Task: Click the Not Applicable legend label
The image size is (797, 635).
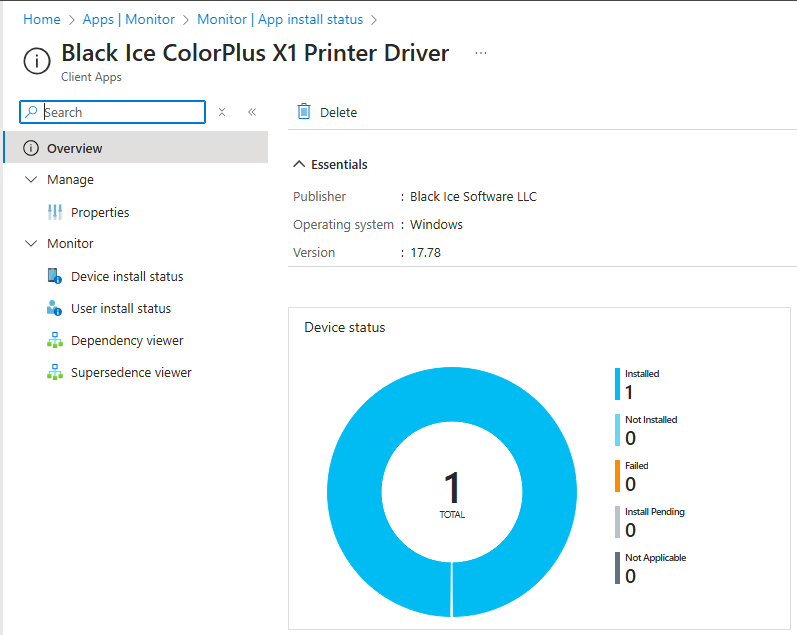Action: tap(655, 558)
